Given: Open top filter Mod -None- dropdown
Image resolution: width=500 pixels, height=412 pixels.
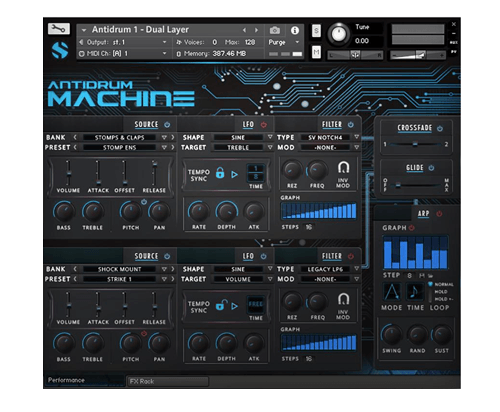Looking at the screenshot, I should pos(356,147).
